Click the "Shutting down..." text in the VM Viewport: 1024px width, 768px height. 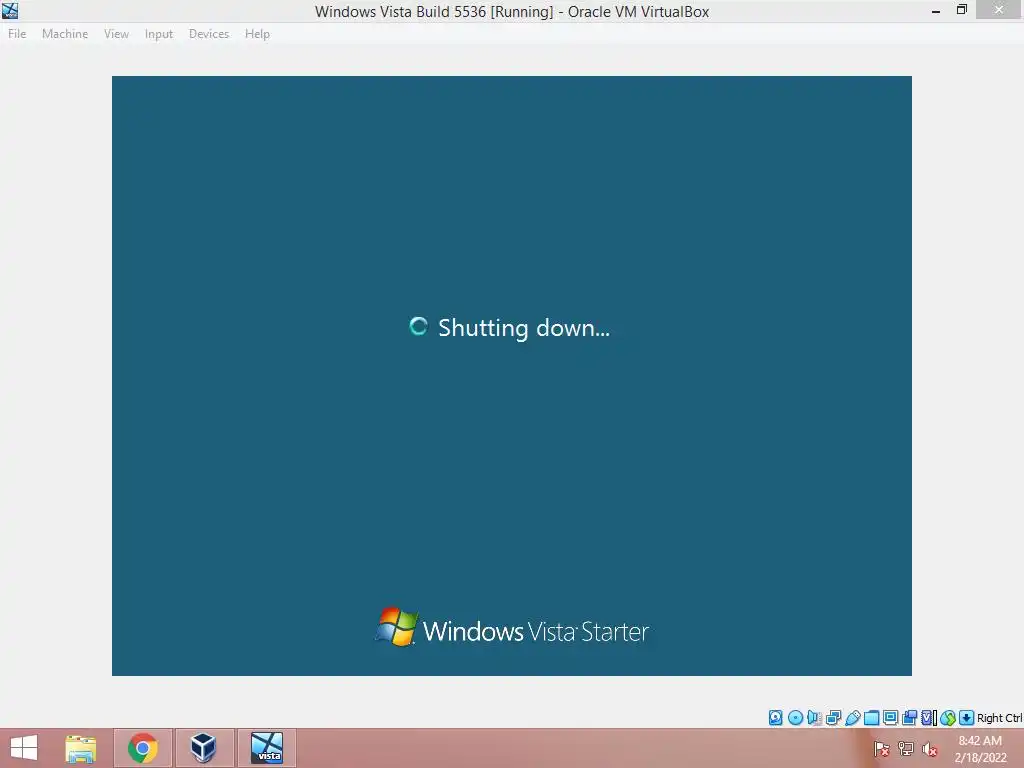524,328
